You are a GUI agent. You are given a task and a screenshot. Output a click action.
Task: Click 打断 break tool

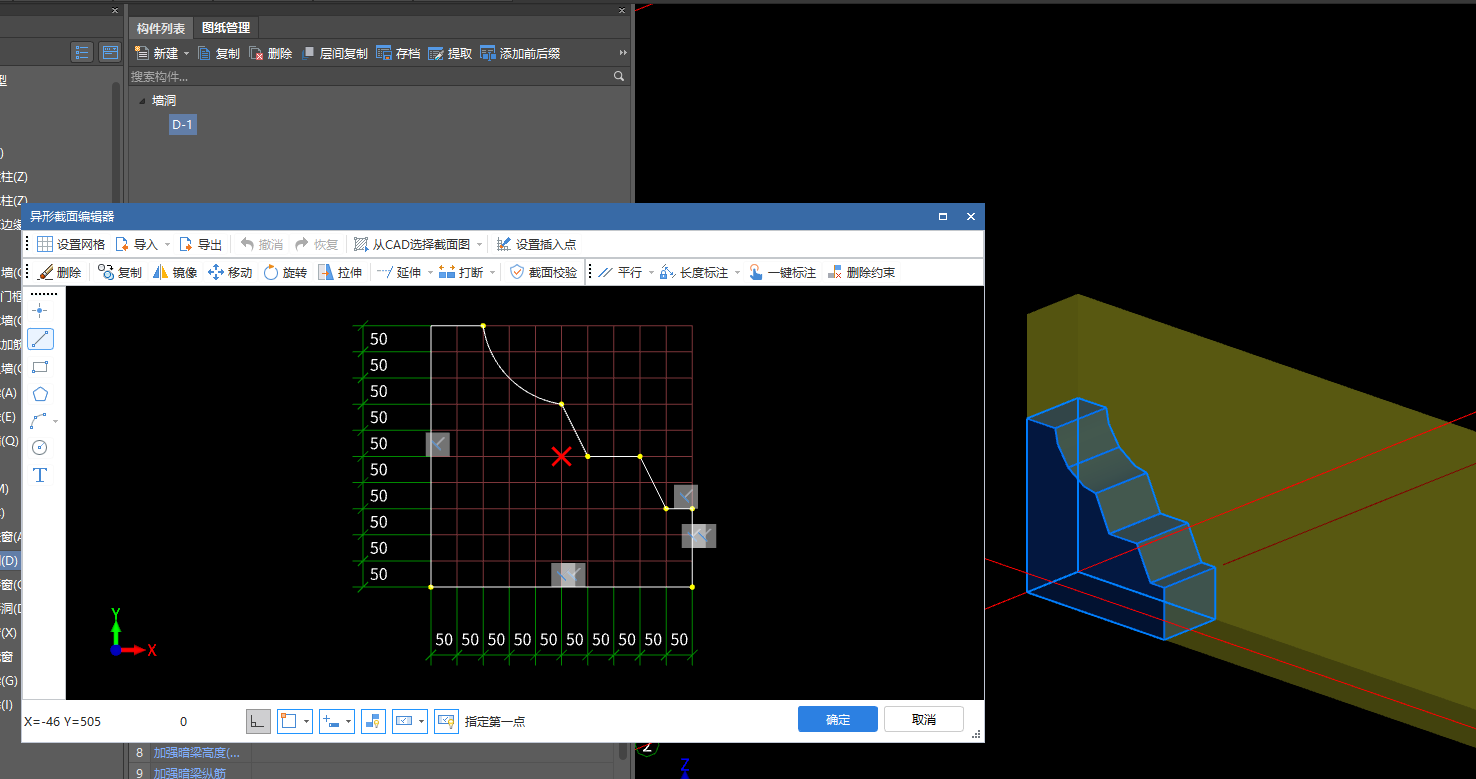tap(461, 272)
